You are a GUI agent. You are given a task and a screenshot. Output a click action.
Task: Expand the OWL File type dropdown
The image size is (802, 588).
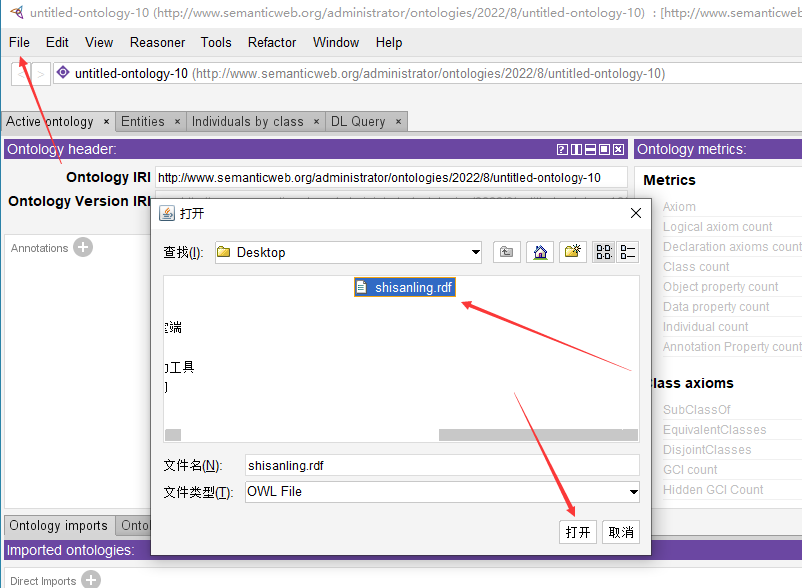tap(634, 492)
